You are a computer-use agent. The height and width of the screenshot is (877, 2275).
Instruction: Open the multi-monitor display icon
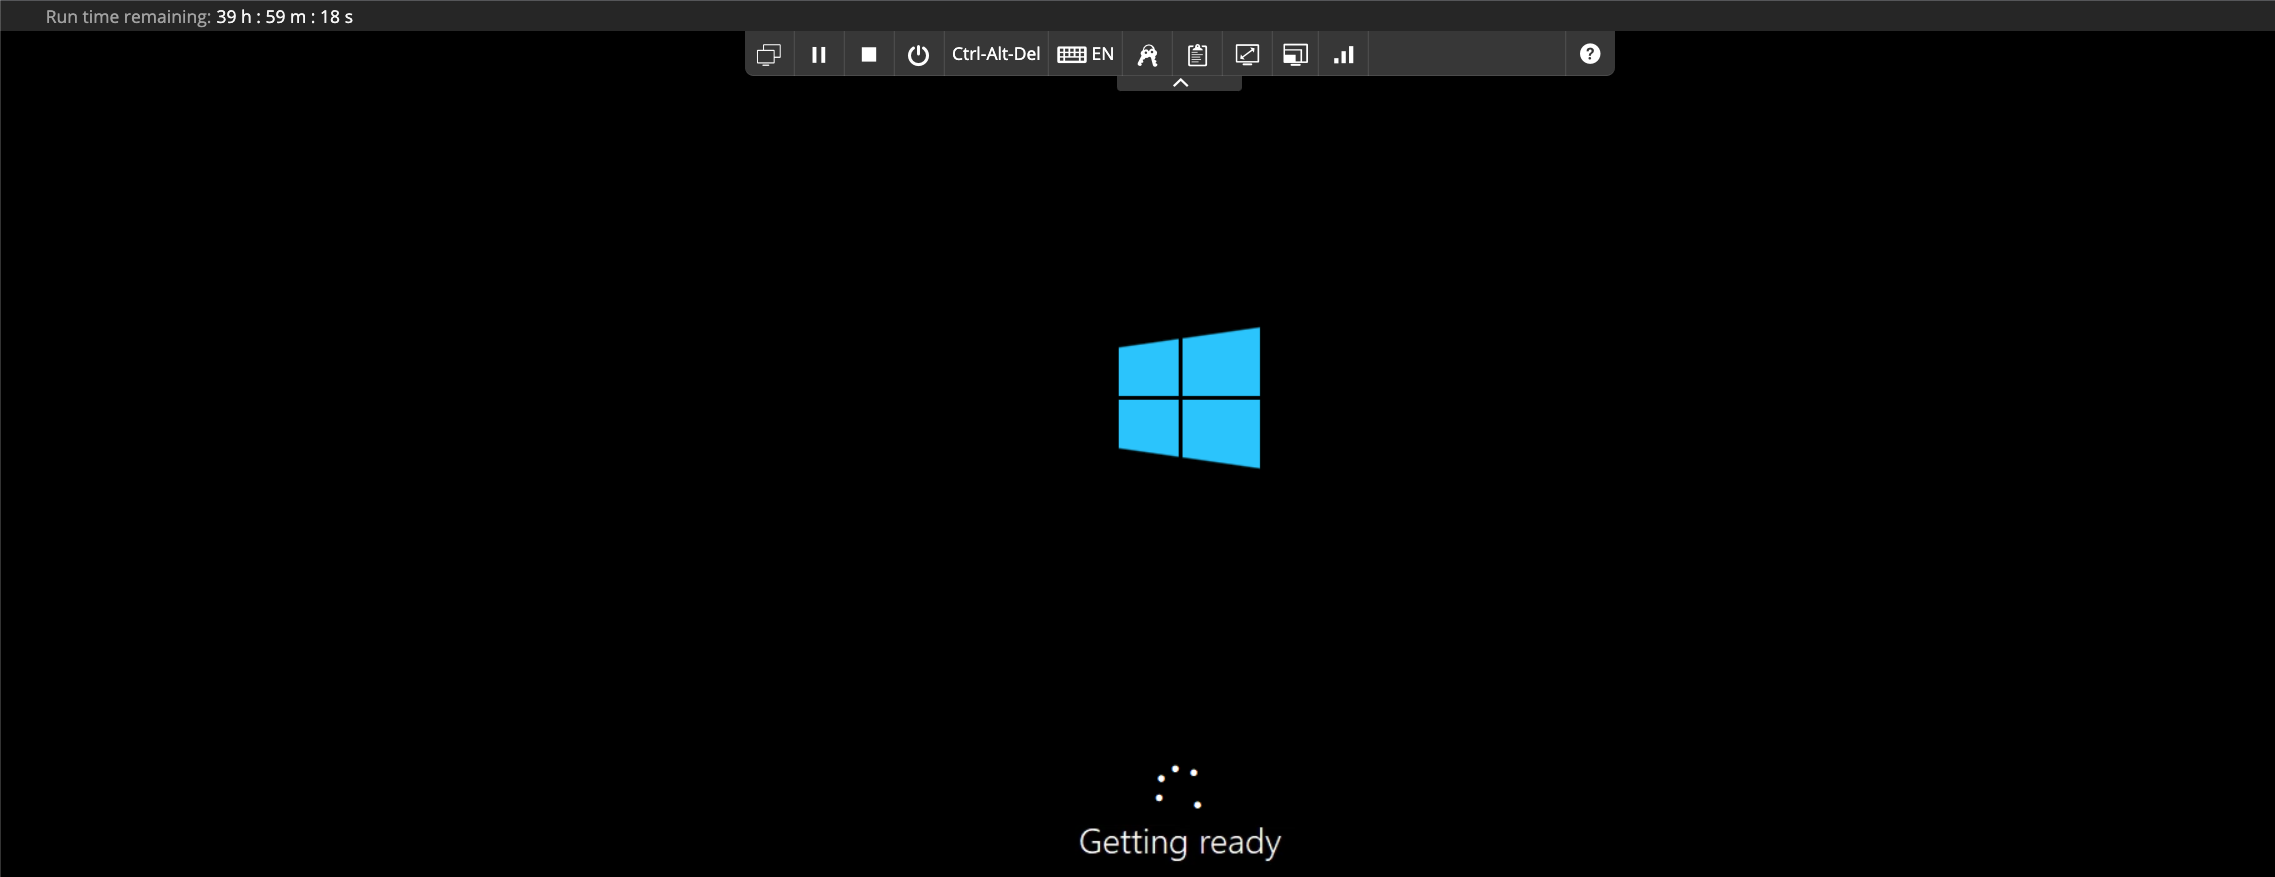click(x=769, y=54)
